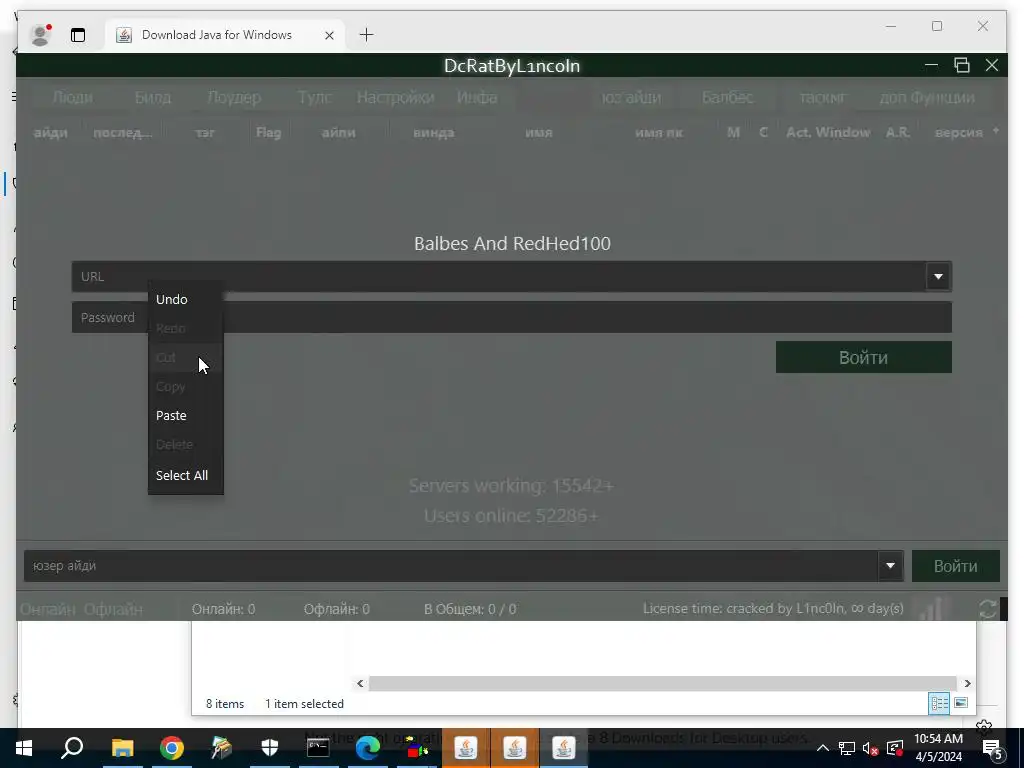Viewport: 1024px width, 768px height.
Task: Minimize the DcRatByL1ncoln window
Action: pyautogui.click(x=931, y=65)
